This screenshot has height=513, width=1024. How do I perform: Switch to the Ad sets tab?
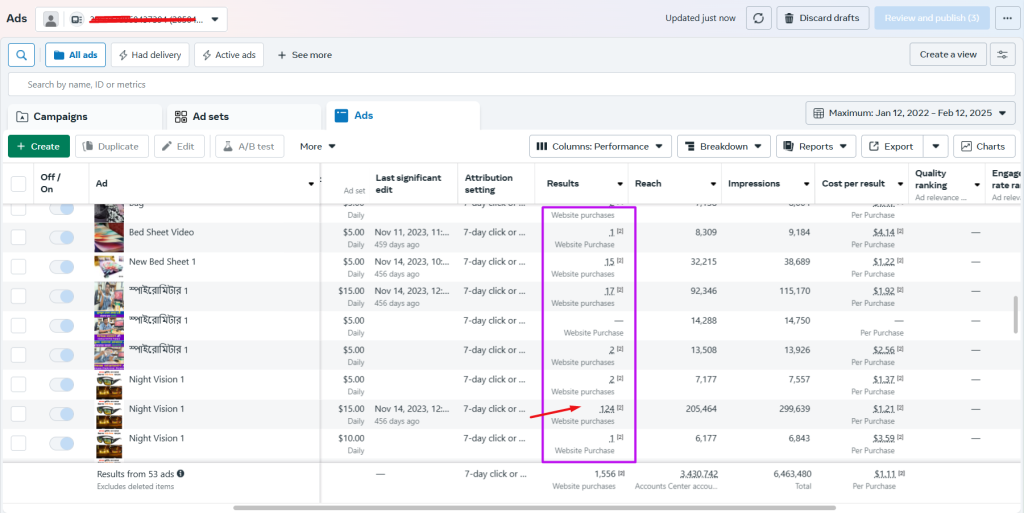coord(243,116)
